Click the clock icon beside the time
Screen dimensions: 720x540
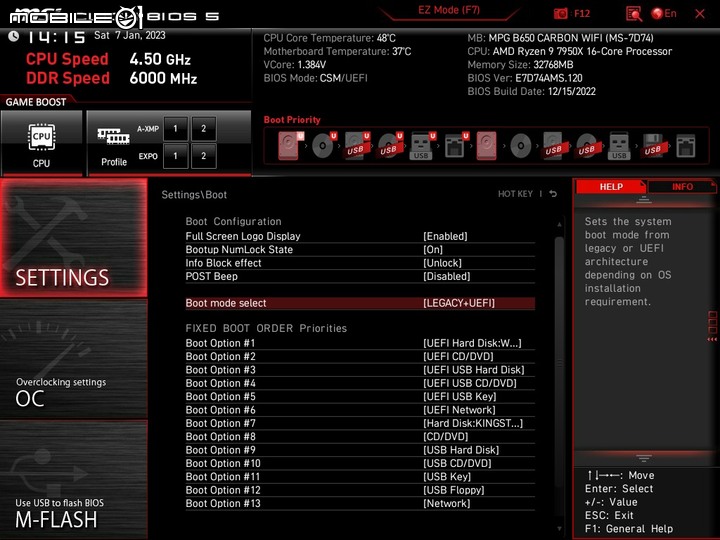[13, 36]
